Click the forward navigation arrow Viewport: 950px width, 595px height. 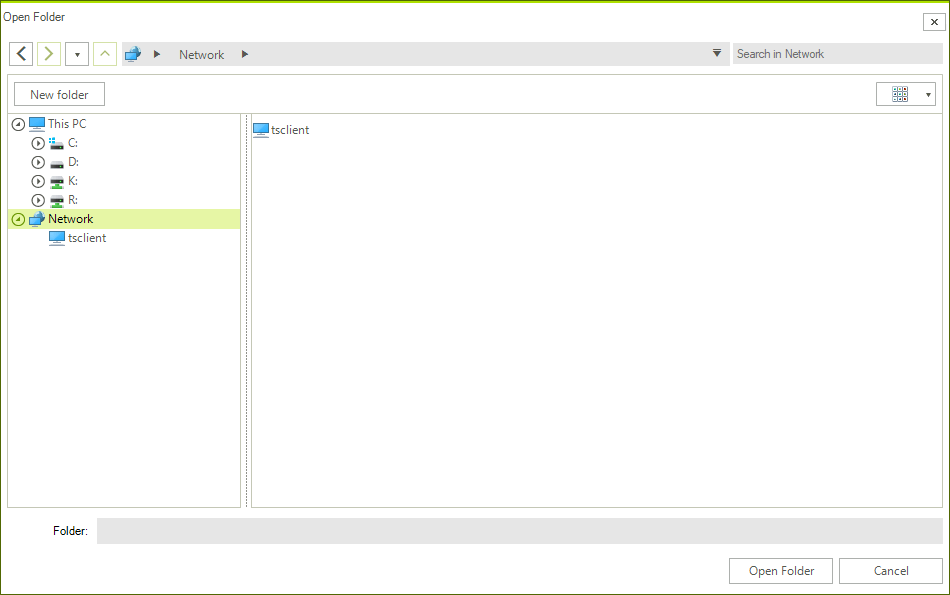48,53
